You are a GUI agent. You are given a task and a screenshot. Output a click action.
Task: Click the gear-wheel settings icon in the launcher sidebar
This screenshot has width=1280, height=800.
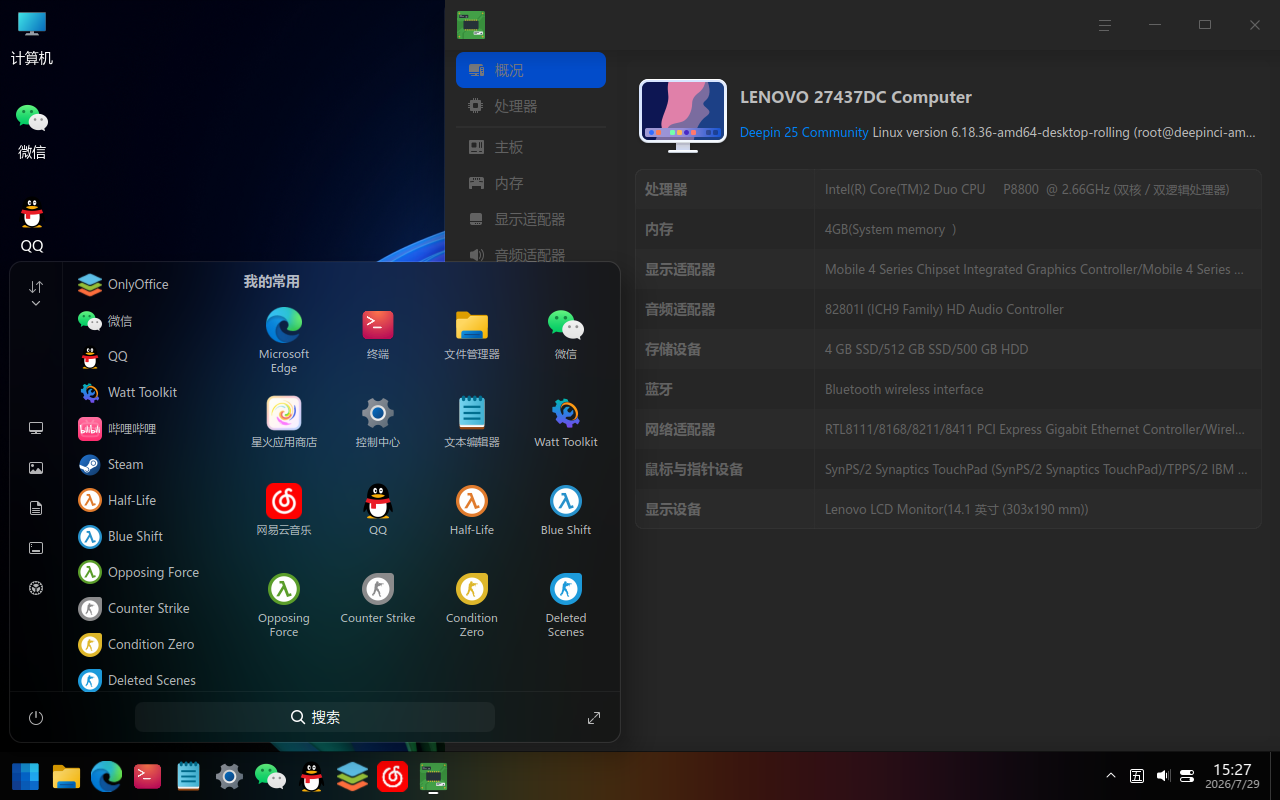point(36,588)
